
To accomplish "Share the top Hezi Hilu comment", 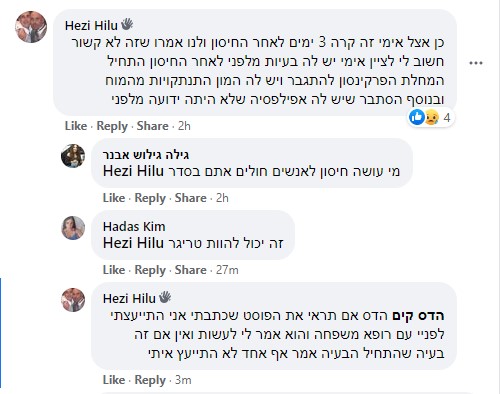I will coord(153,126).
